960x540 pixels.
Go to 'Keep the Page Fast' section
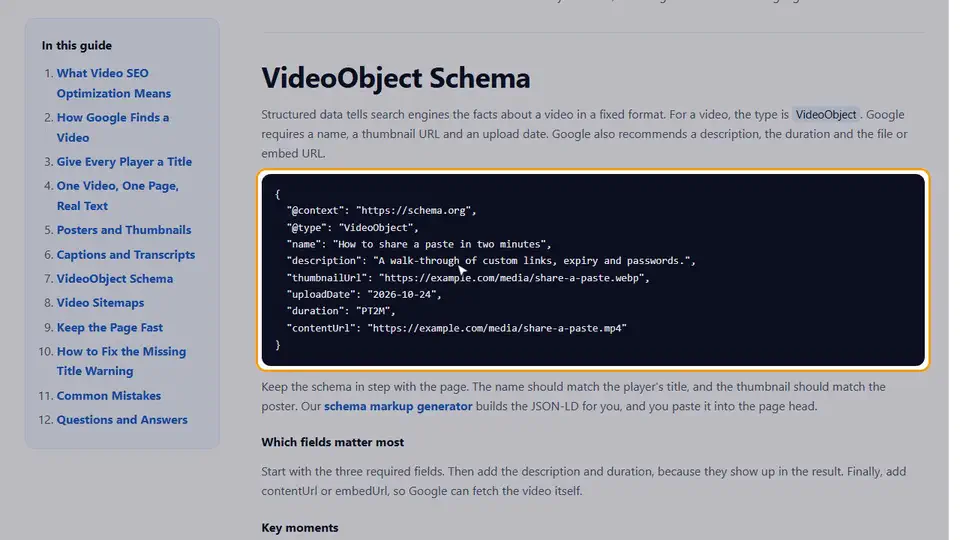pyautogui.click(x=110, y=328)
